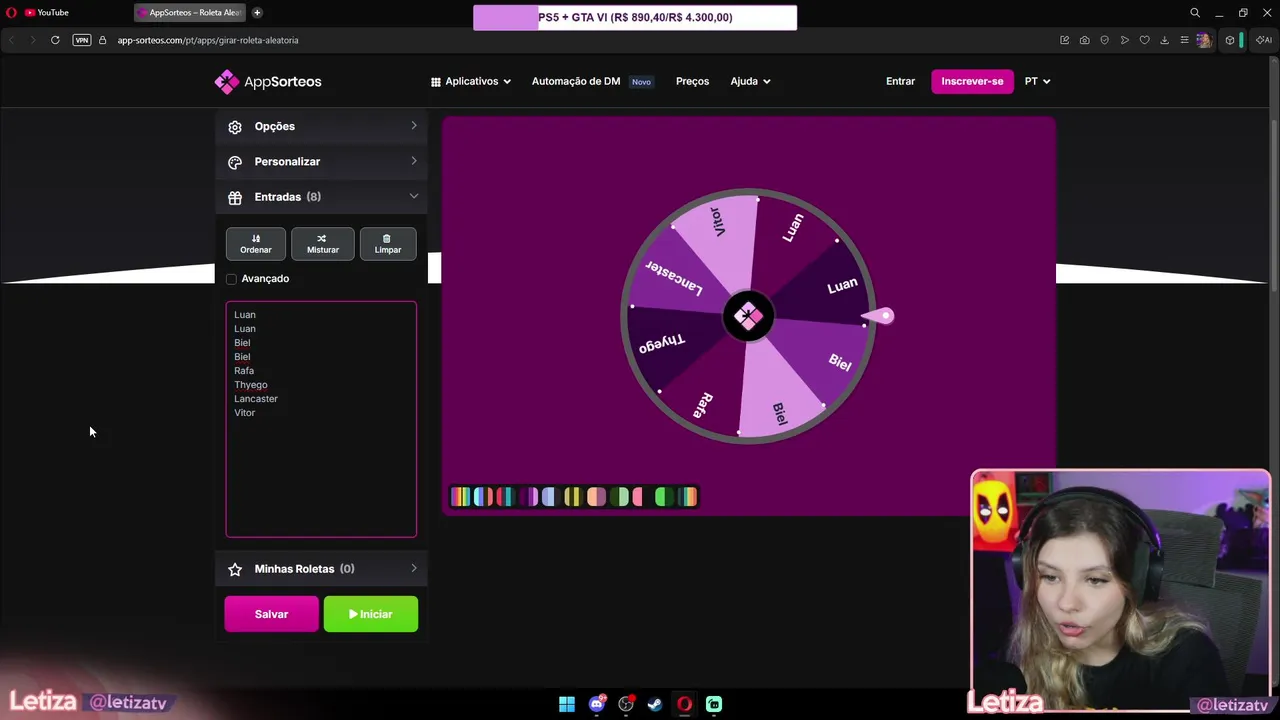Open the site security padlock
Screen dimensions: 1280x720
[103, 40]
